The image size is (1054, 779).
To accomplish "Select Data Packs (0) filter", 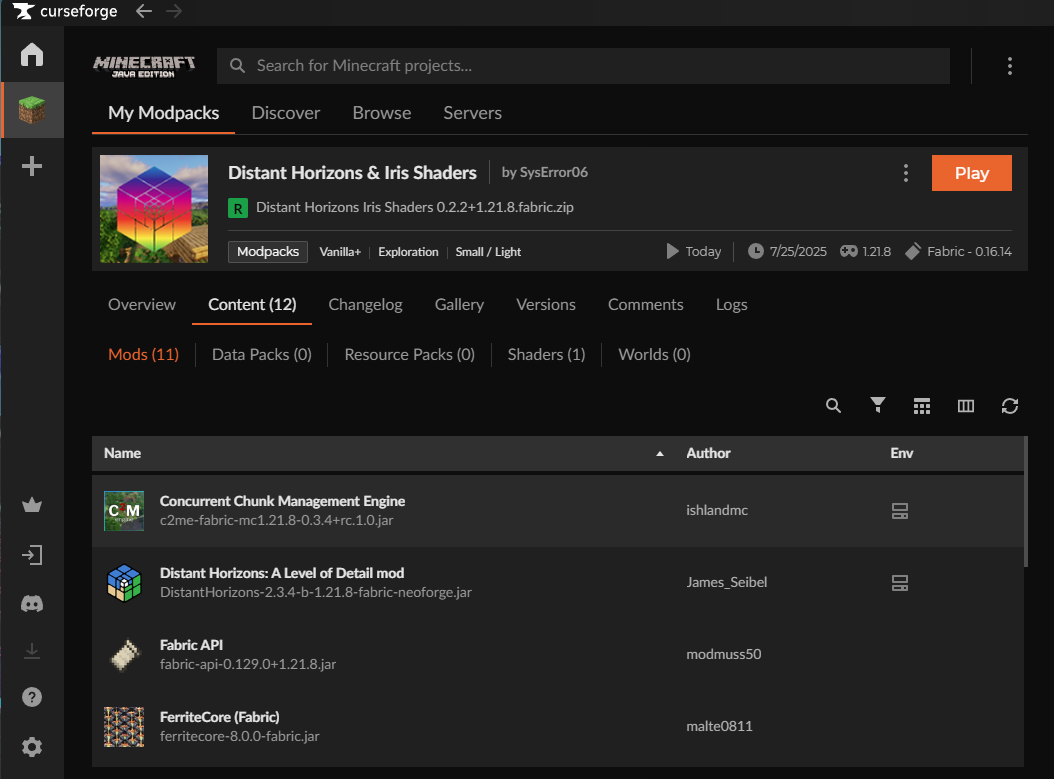I will pyautogui.click(x=261, y=354).
